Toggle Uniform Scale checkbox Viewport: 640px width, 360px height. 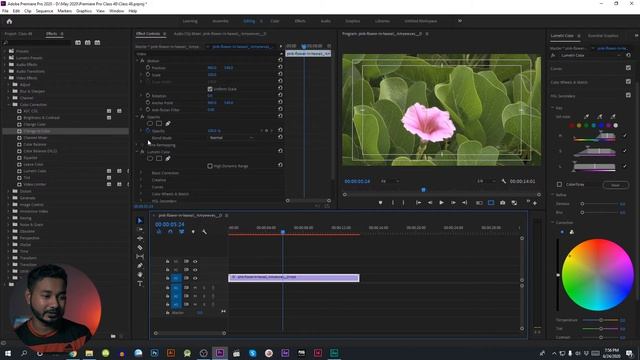pyautogui.click(x=210, y=89)
